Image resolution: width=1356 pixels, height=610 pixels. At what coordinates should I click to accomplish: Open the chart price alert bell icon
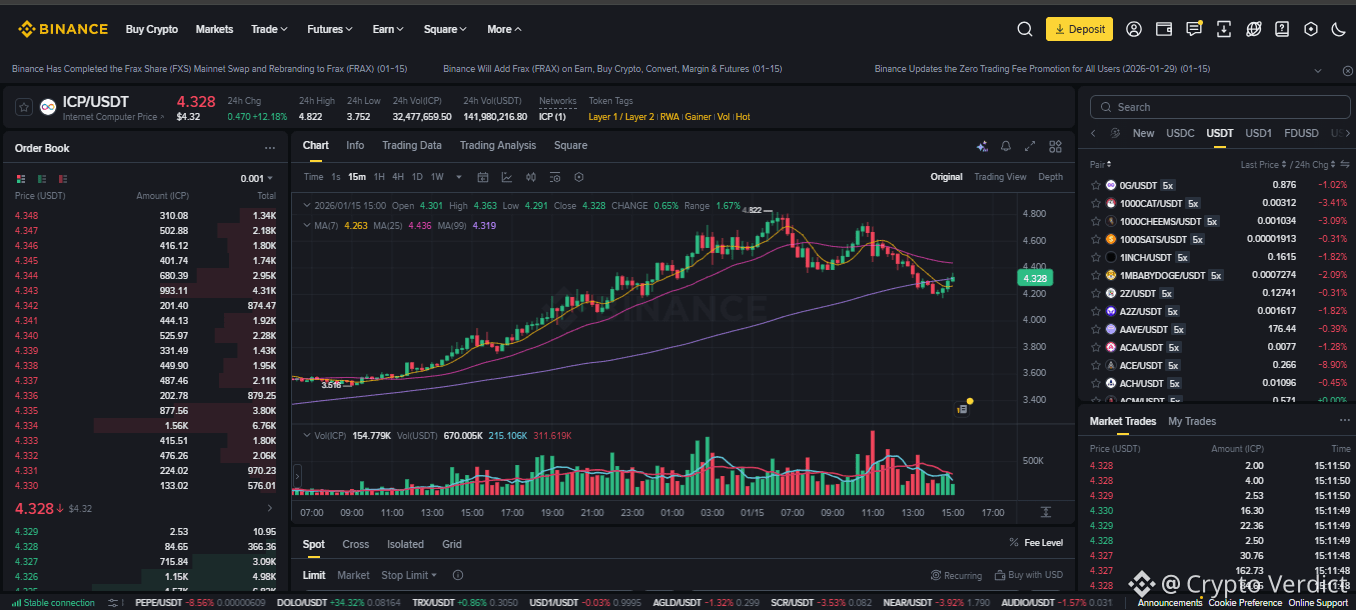tap(1006, 146)
